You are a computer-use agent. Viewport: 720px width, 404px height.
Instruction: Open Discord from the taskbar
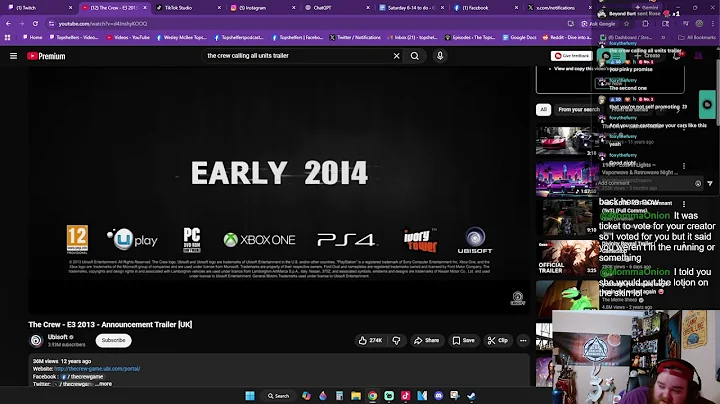439,396
